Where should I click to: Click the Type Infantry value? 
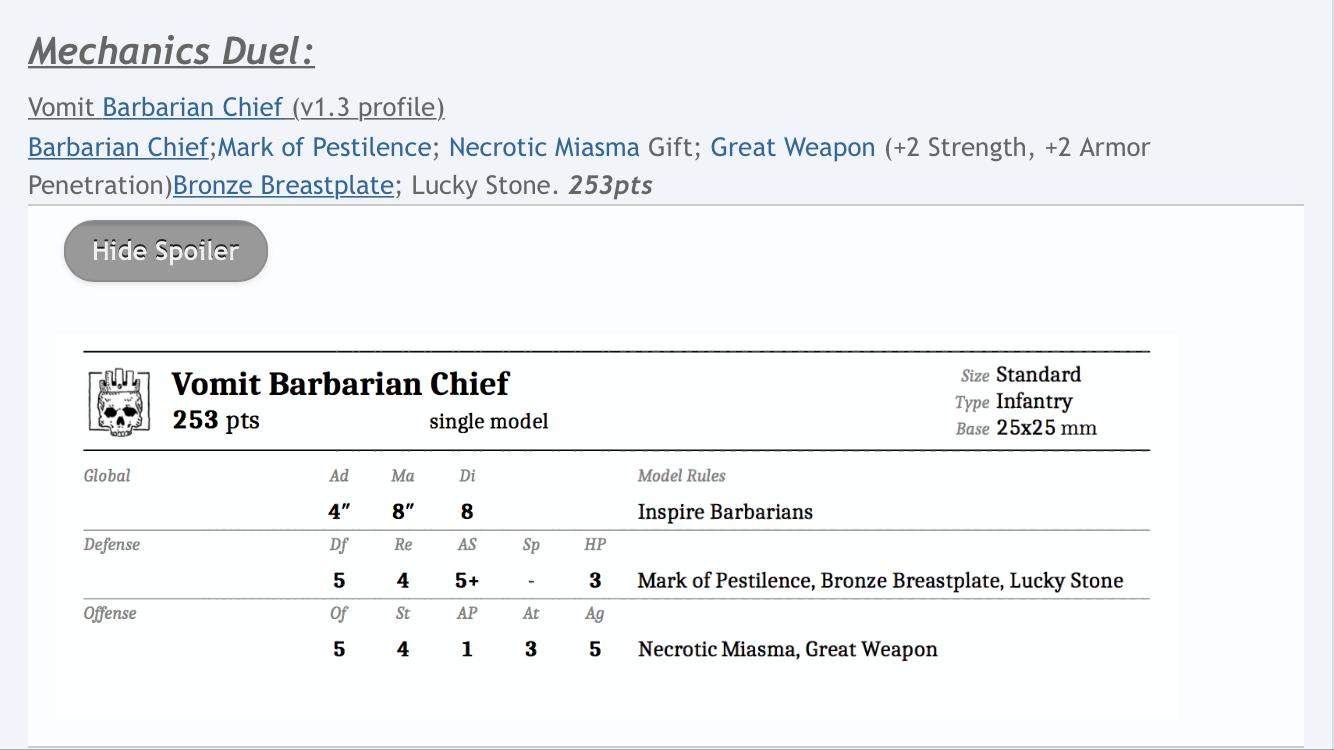[1034, 402]
